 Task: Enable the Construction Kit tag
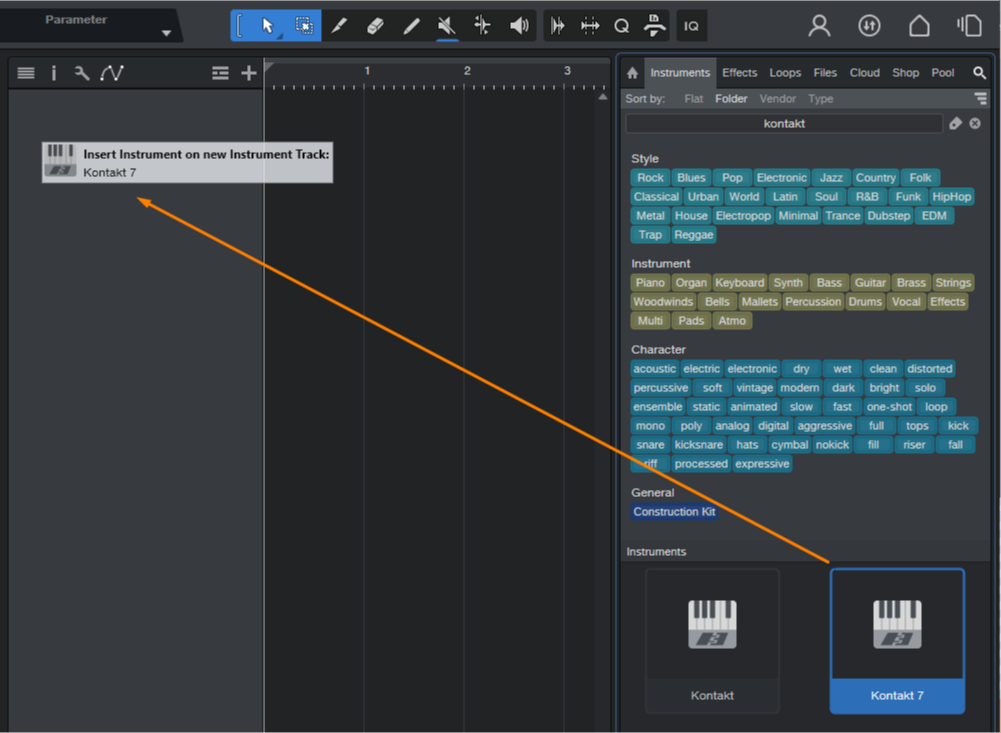click(x=674, y=512)
